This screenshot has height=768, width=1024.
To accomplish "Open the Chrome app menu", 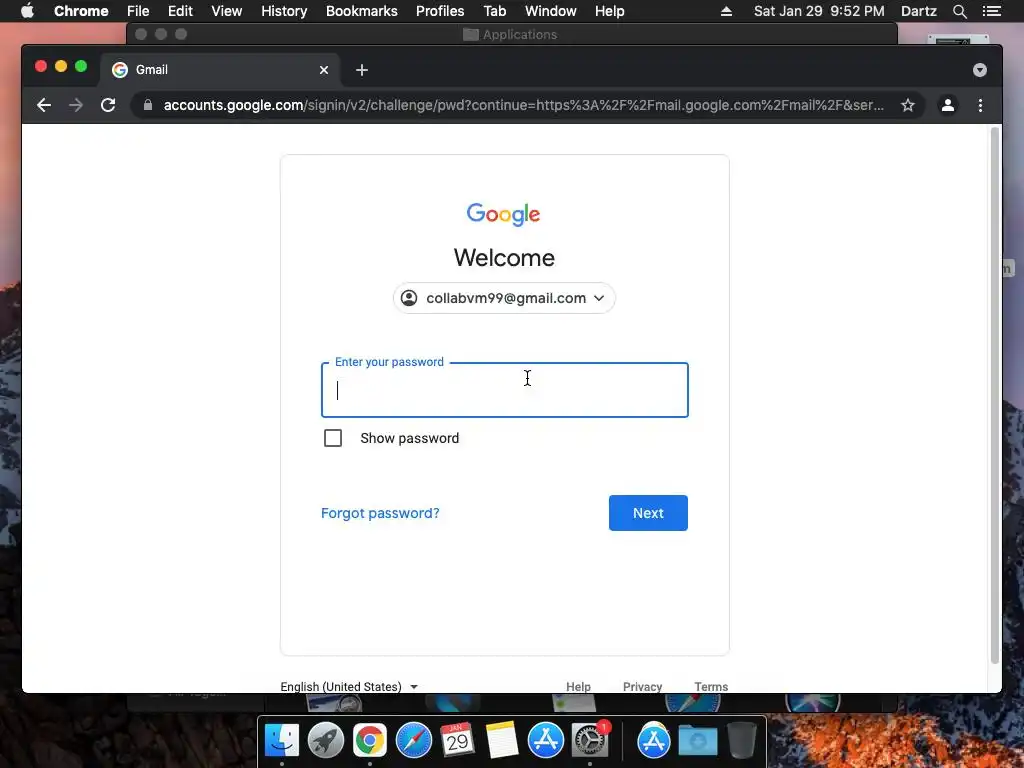I will coord(81,11).
